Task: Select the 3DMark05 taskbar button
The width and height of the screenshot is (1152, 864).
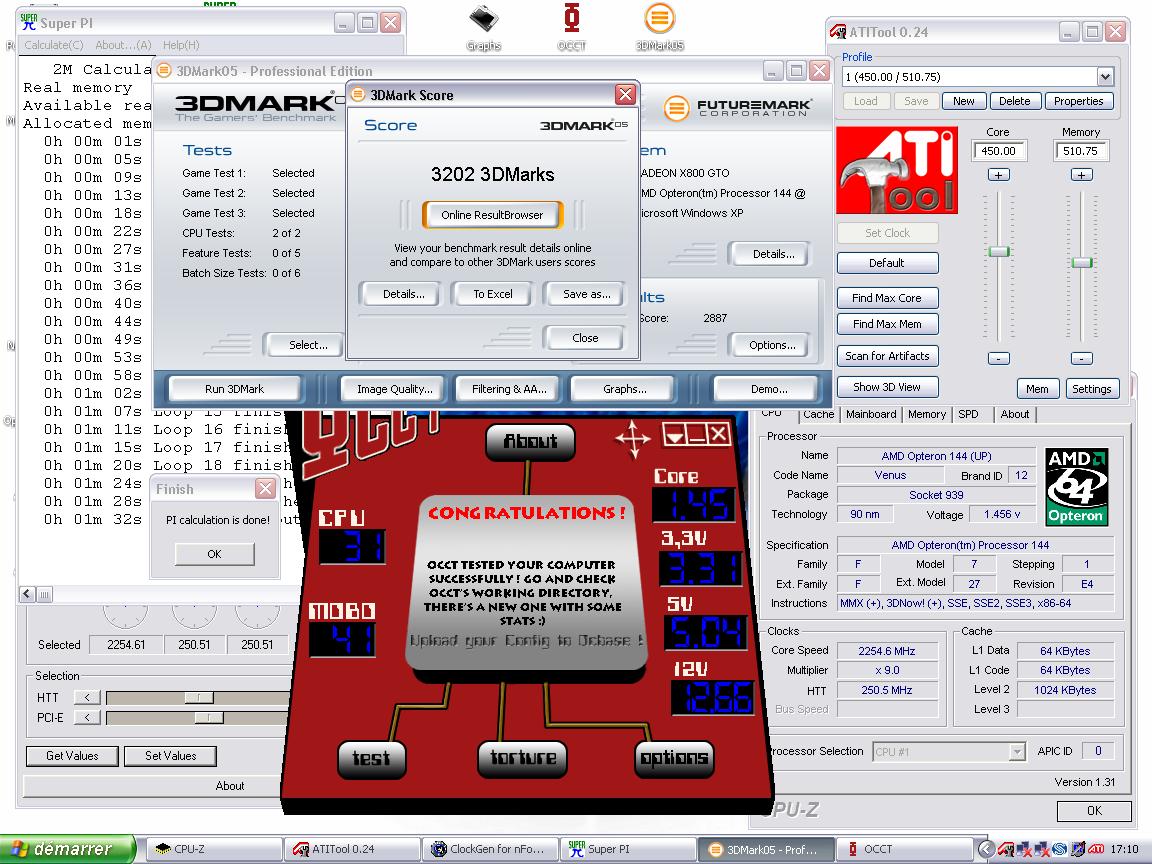Action: point(766,849)
